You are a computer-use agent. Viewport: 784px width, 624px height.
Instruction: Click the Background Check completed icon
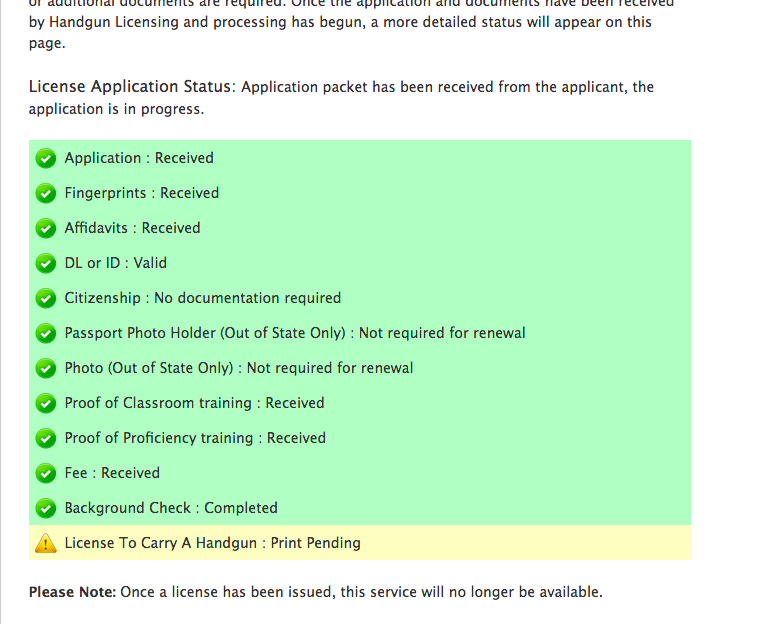click(x=45, y=508)
